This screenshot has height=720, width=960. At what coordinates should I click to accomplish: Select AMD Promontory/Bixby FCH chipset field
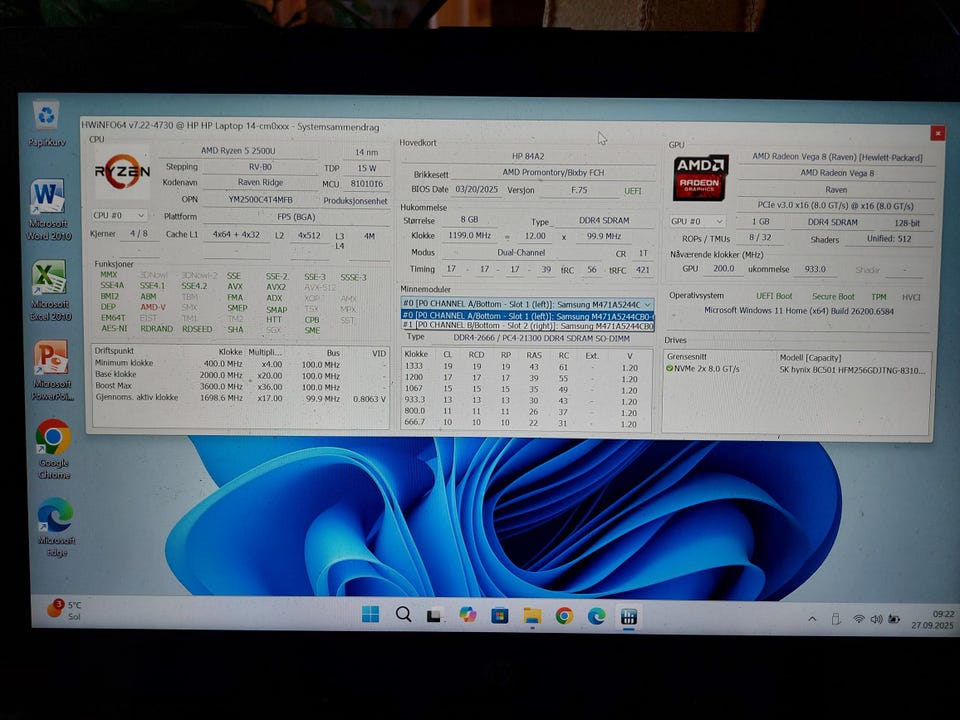553,173
